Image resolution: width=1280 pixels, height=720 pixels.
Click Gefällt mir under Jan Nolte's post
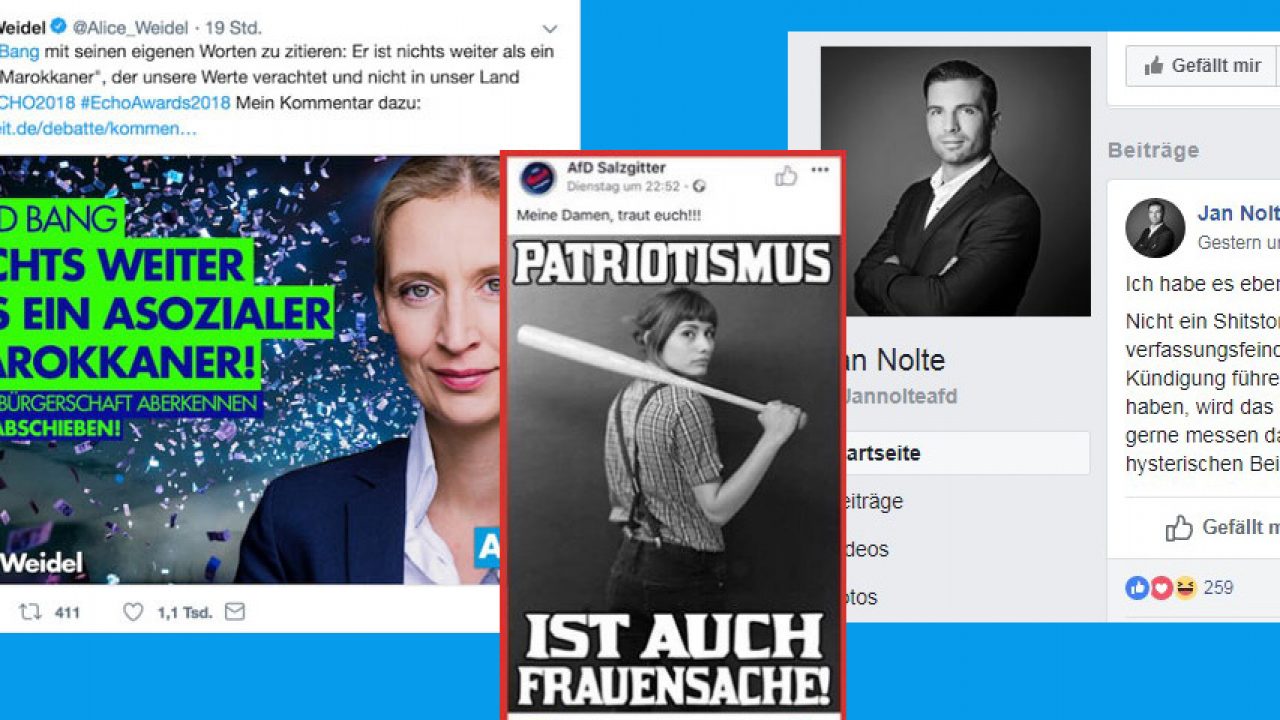[x=1222, y=527]
